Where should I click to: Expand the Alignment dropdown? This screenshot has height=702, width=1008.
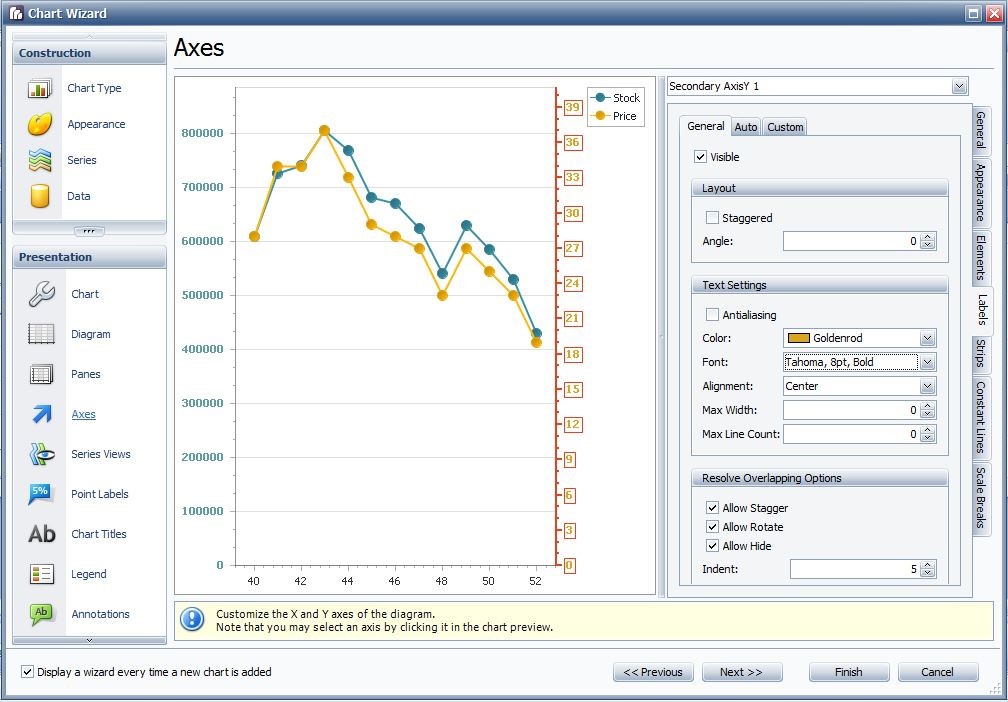[x=927, y=386]
